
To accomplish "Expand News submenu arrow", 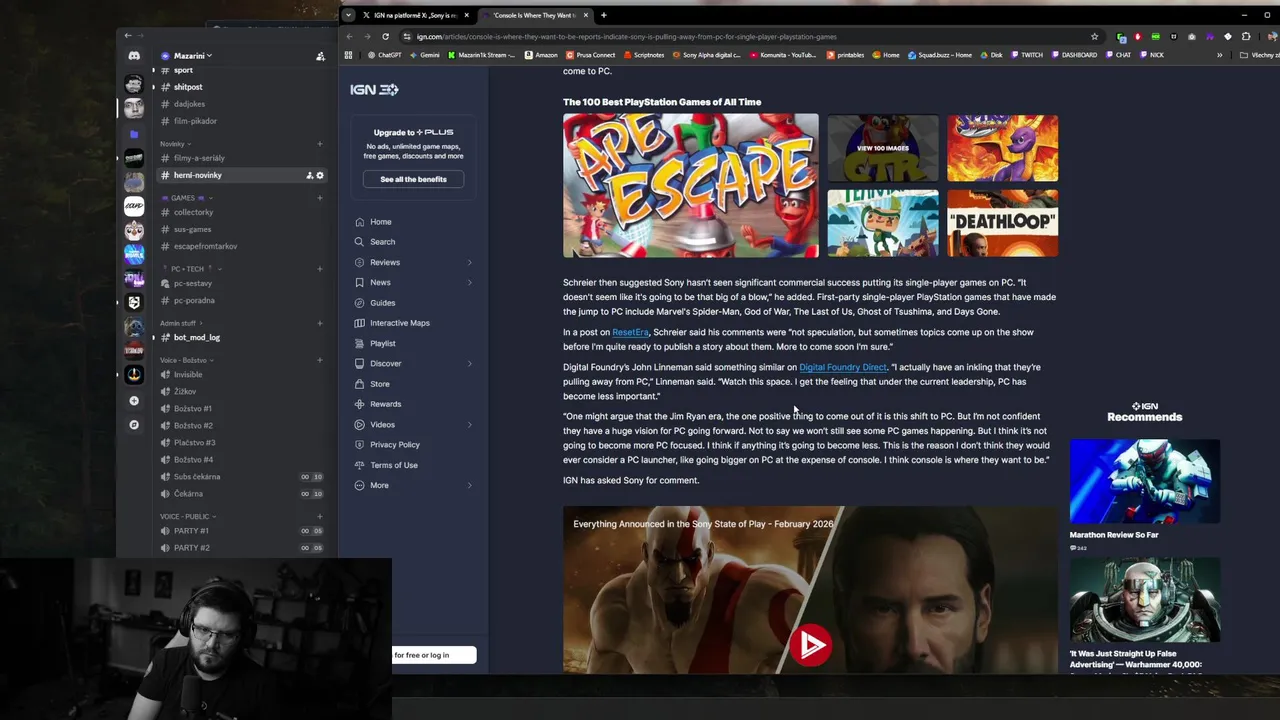I will (470, 282).
